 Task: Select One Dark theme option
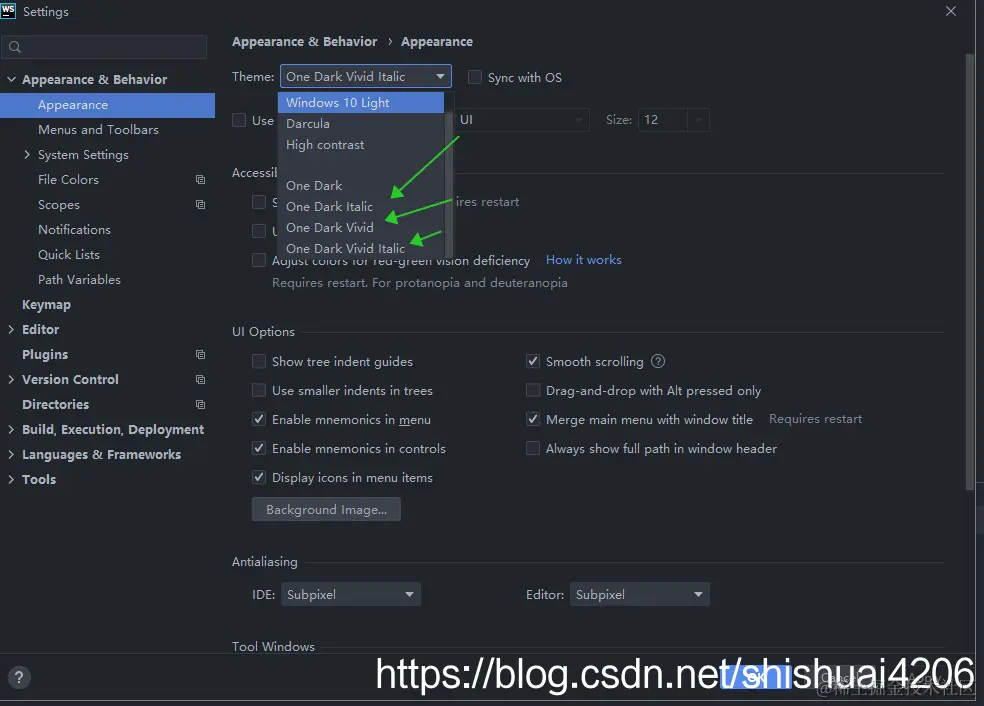[x=361, y=186]
